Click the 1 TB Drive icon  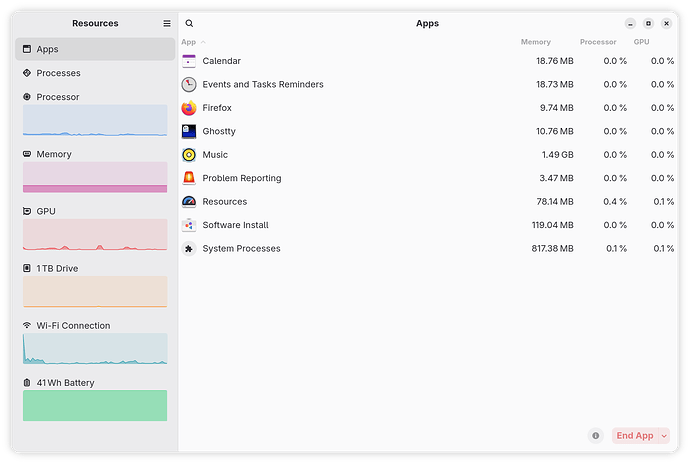(x=27, y=268)
